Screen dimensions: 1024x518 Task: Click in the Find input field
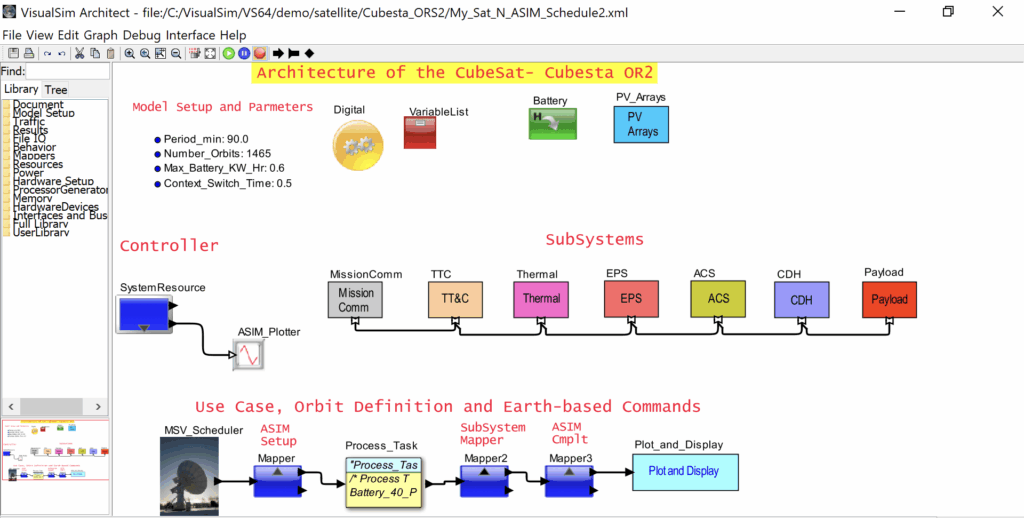pyautogui.click(x=67, y=71)
